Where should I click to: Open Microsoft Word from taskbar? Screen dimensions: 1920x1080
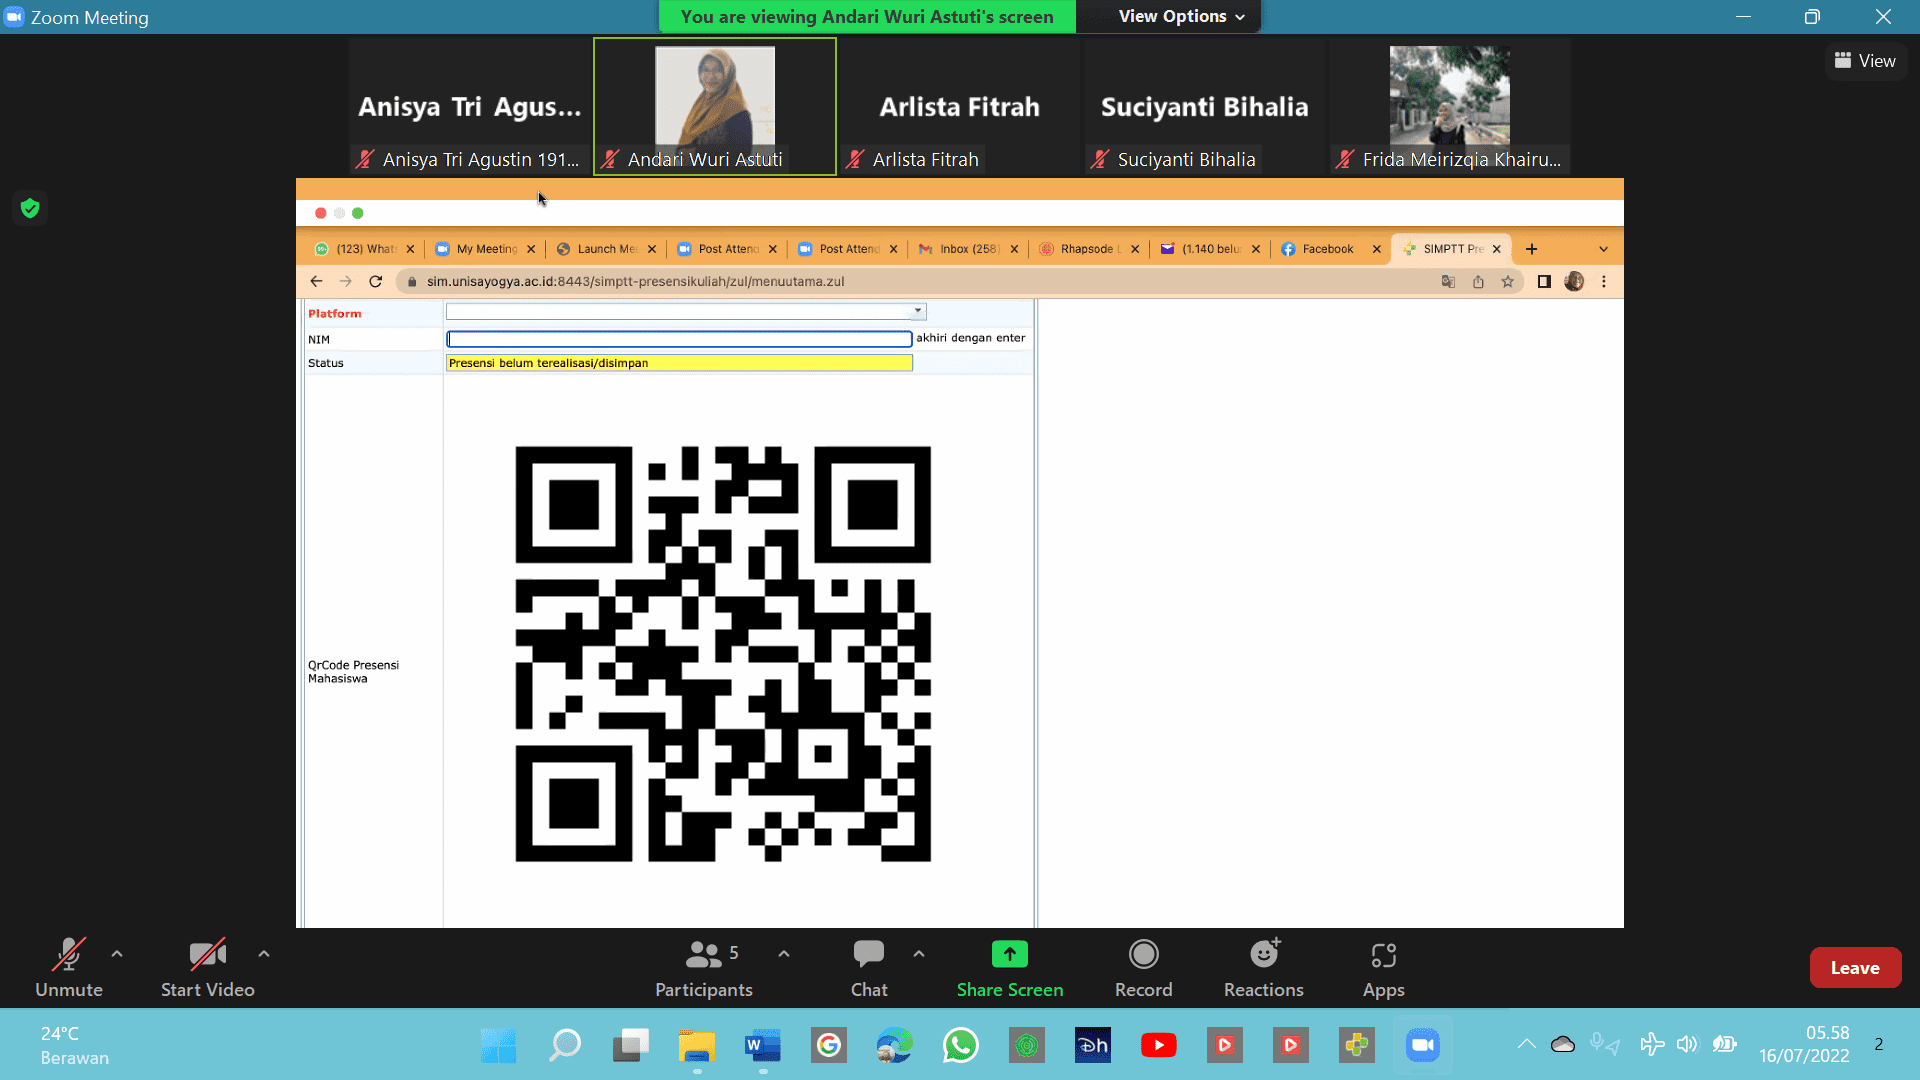click(x=763, y=1046)
